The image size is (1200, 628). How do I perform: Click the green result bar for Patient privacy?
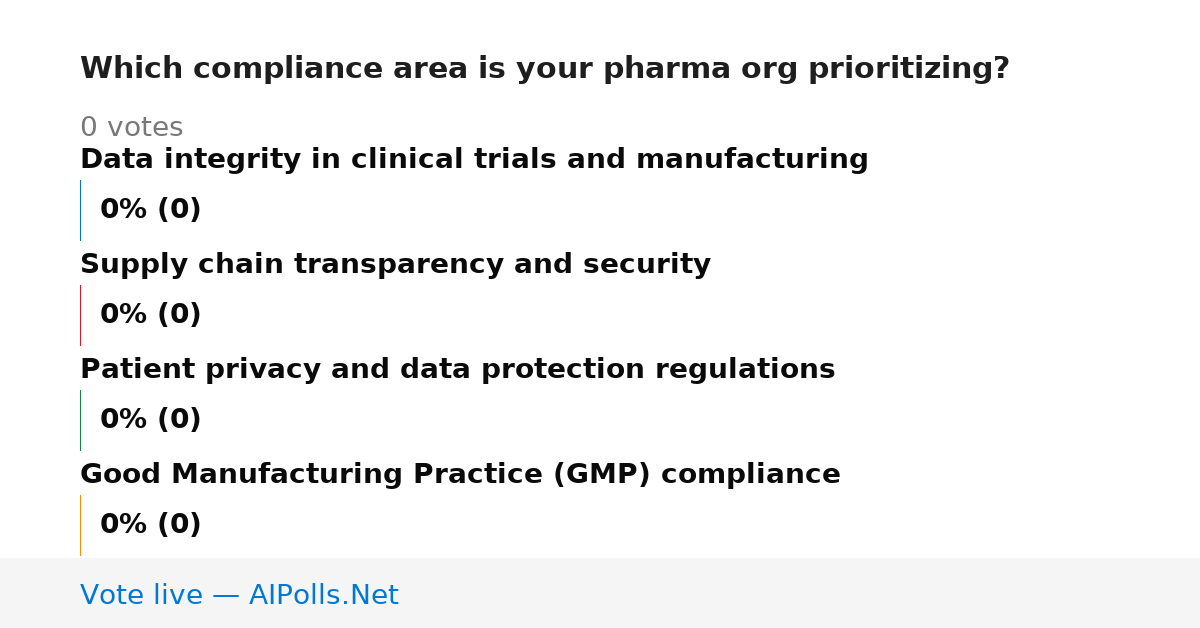point(81,420)
